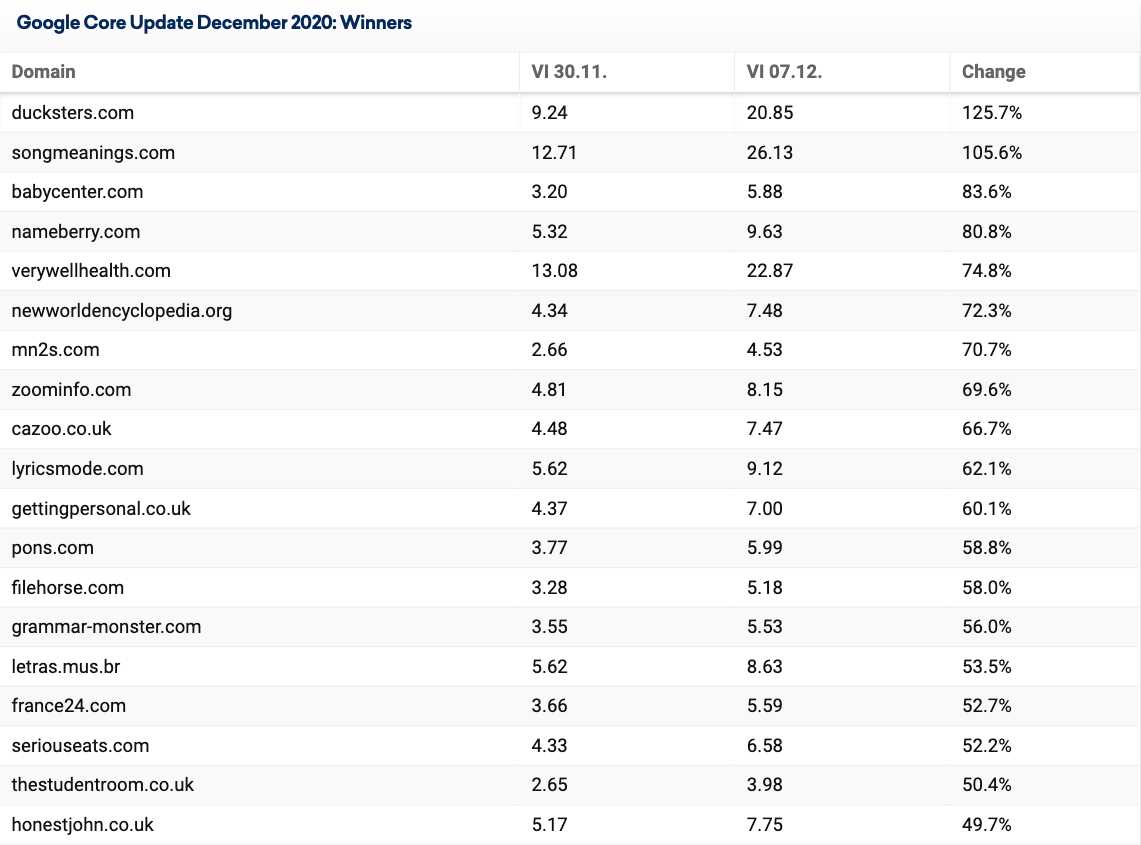Click the 9.12 value in lyricsmode.com row
1141x845 pixels.
765,469
